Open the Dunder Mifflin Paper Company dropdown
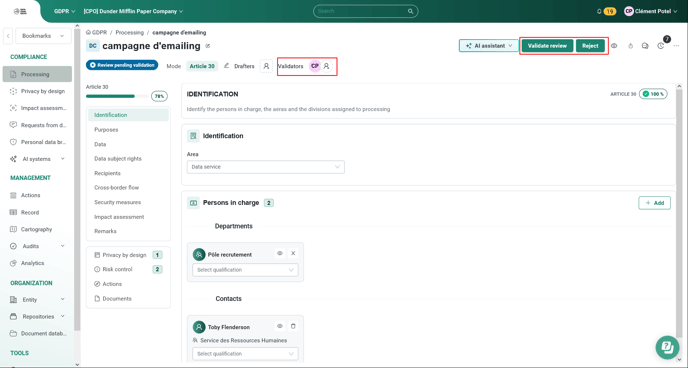The width and height of the screenshot is (688, 368). (133, 11)
